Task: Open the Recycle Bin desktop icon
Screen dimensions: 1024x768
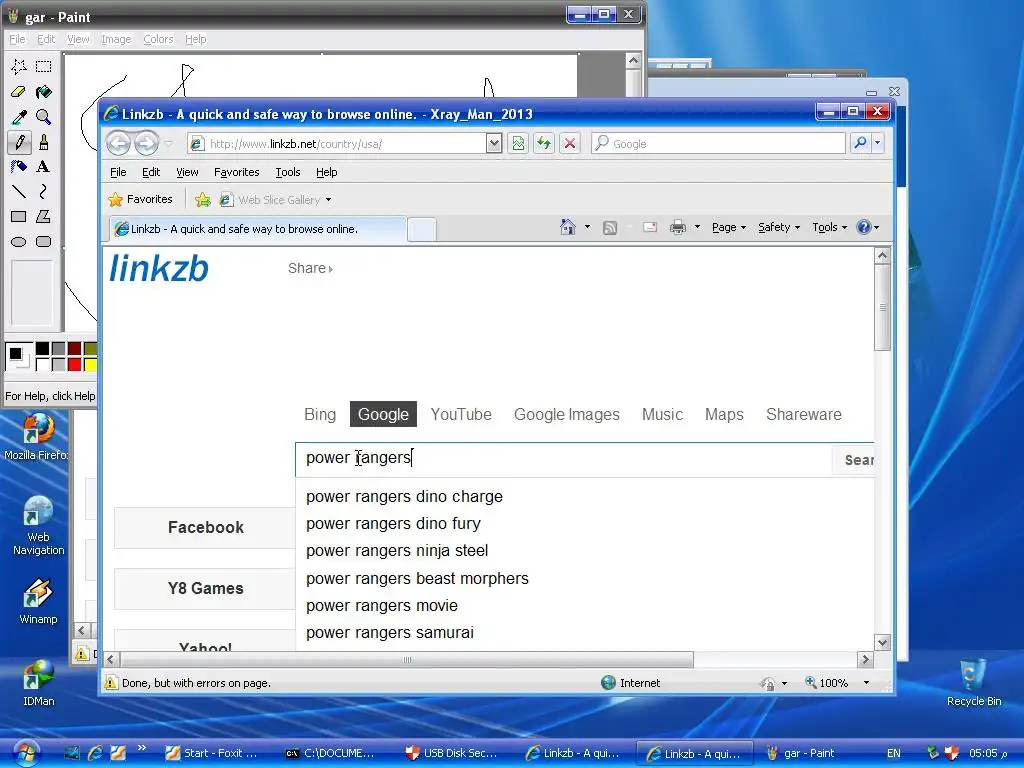Action: [x=974, y=682]
